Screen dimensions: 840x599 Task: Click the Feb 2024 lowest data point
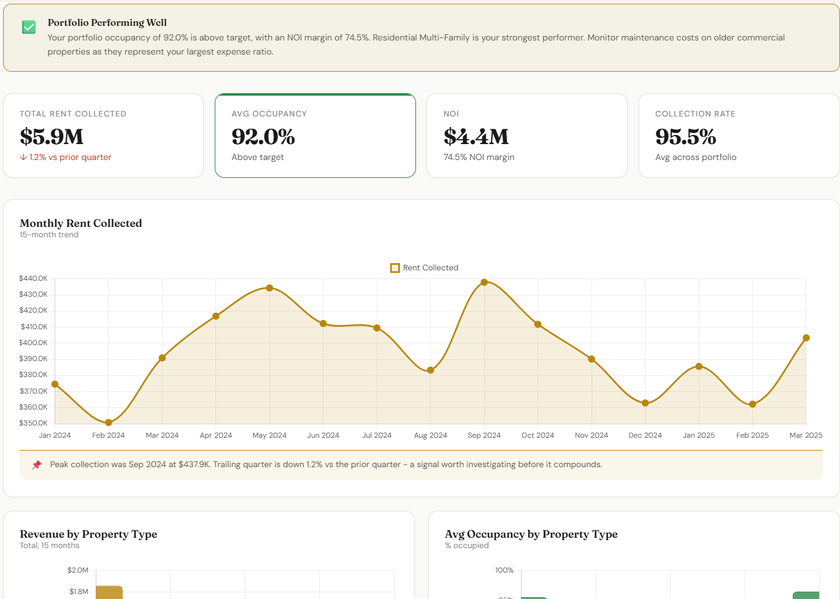pos(108,423)
